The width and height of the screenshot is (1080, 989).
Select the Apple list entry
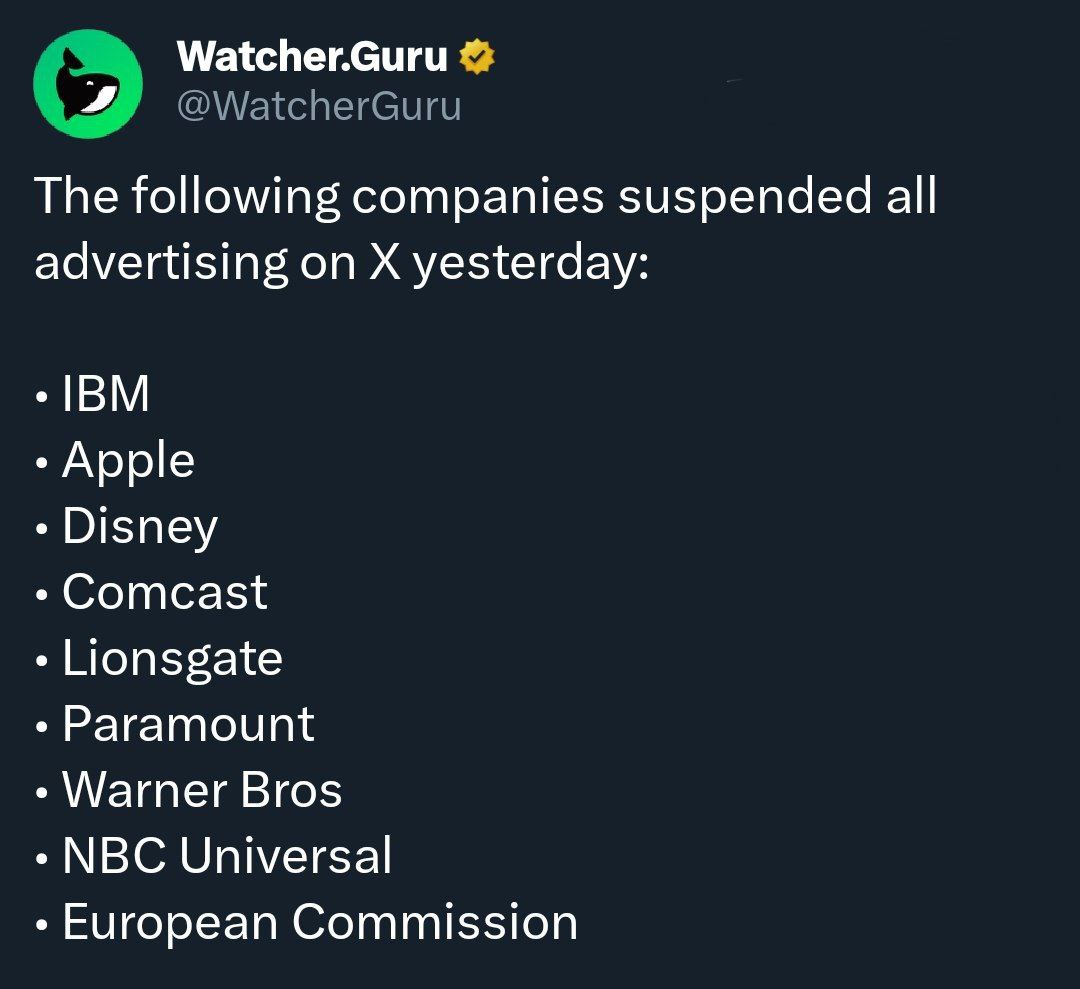pyautogui.click(x=128, y=460)
